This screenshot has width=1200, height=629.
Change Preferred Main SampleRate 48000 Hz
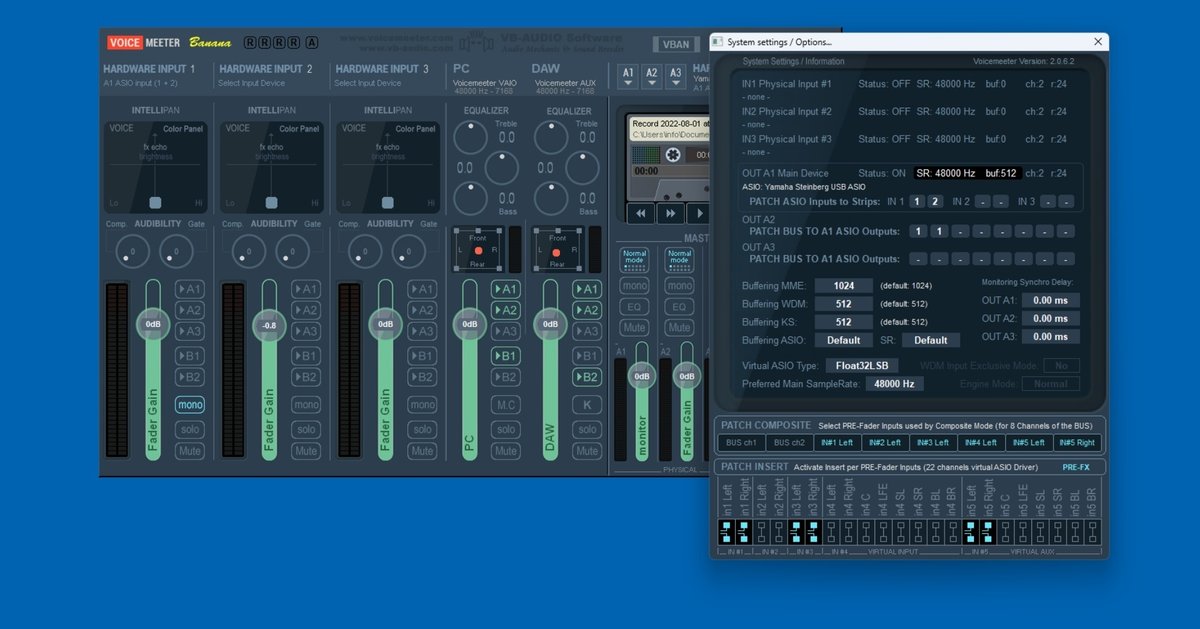tap(894, 384)
